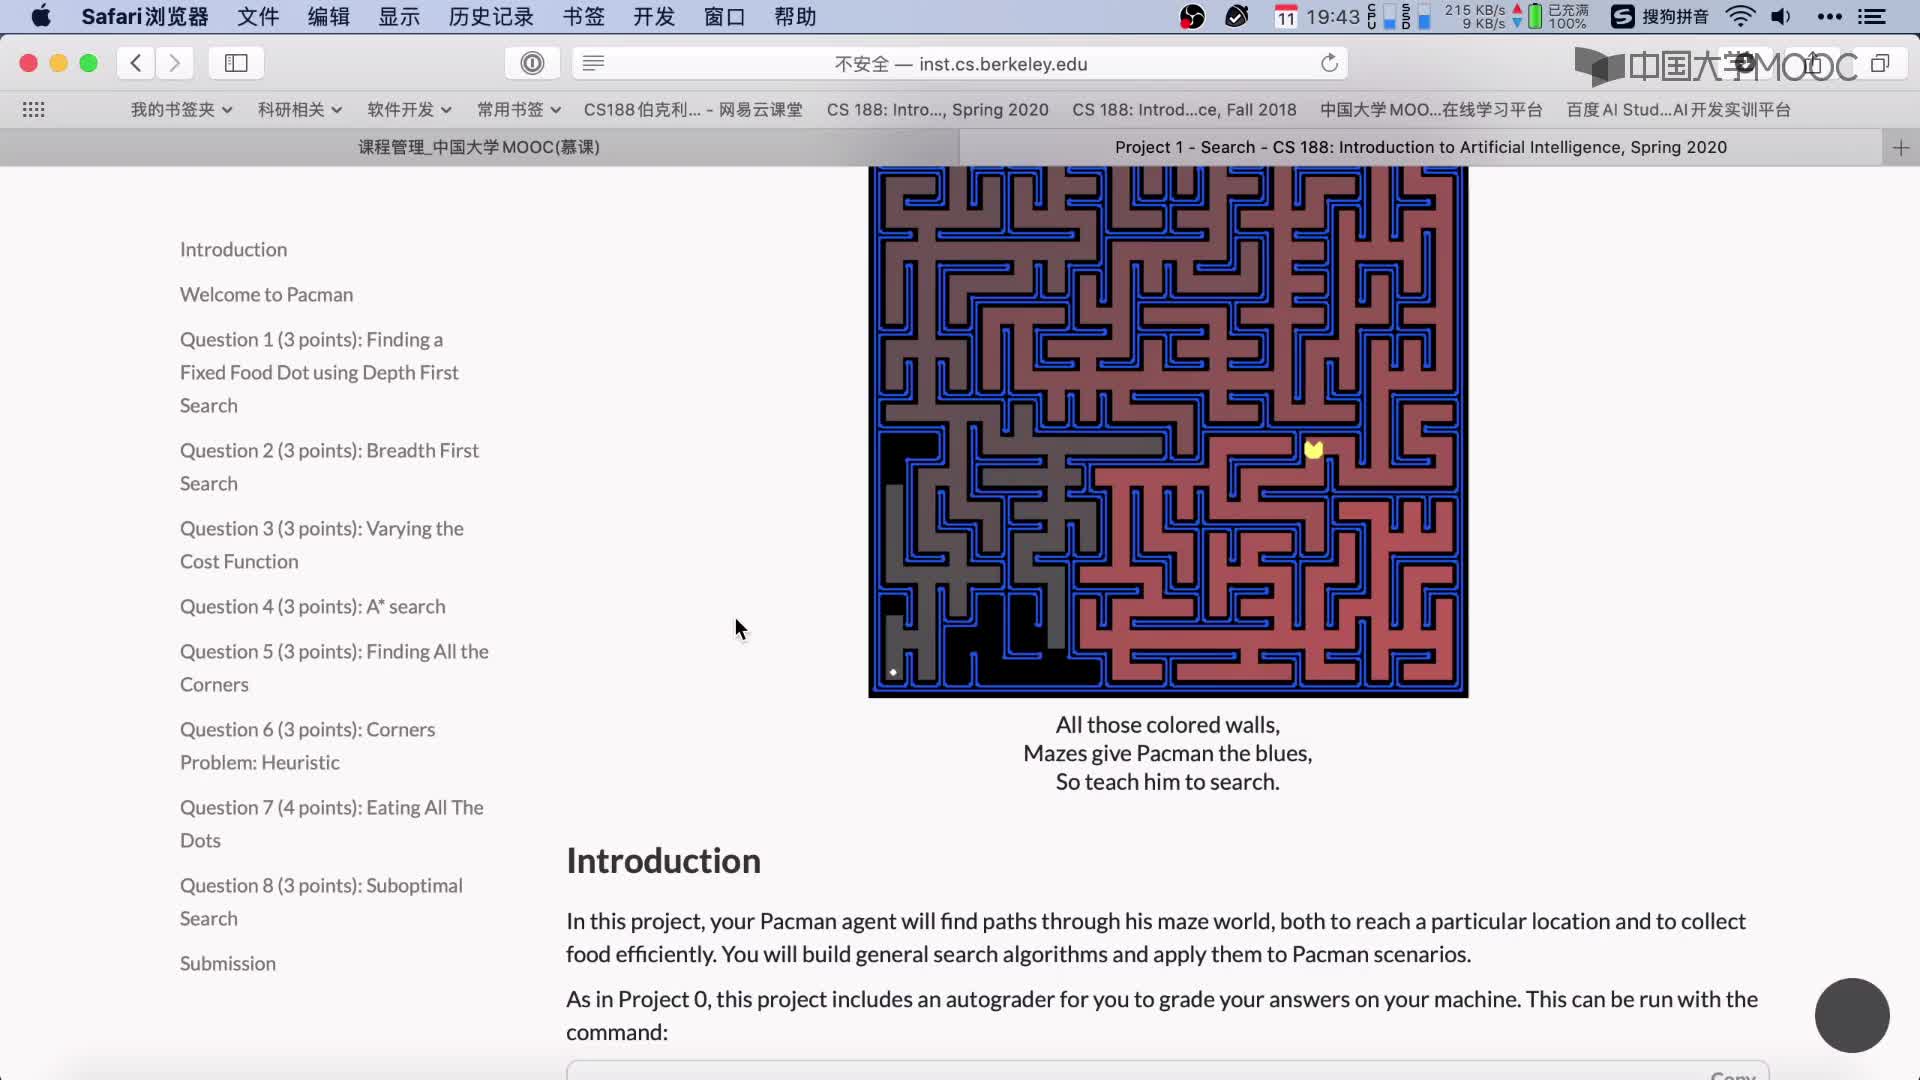This screenshot has height=1080, width=1920.
Task: Go to Question 7 Eating All The Dots
Action: (x=331, y=824)
